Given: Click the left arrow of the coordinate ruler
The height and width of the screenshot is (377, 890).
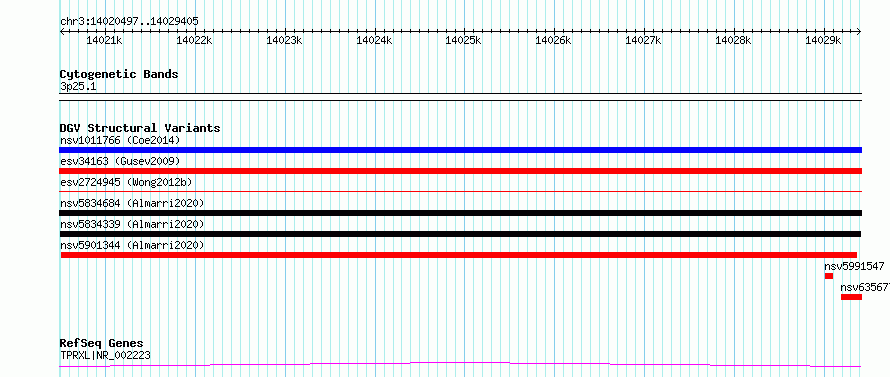Looking at the screenshot, I should point(62,31).
